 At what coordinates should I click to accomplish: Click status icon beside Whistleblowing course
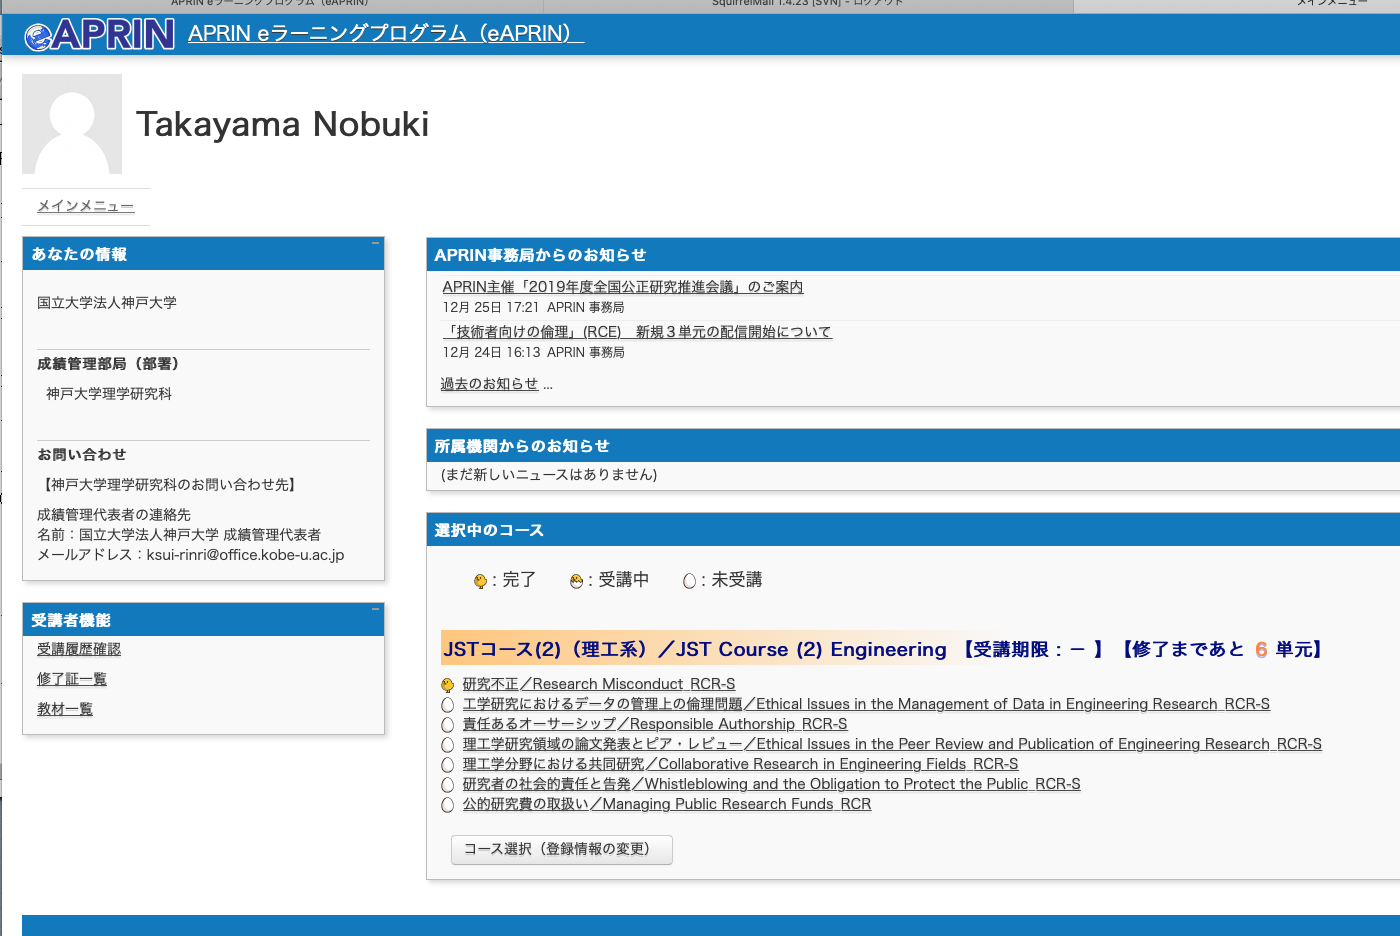tap(447, 785)
